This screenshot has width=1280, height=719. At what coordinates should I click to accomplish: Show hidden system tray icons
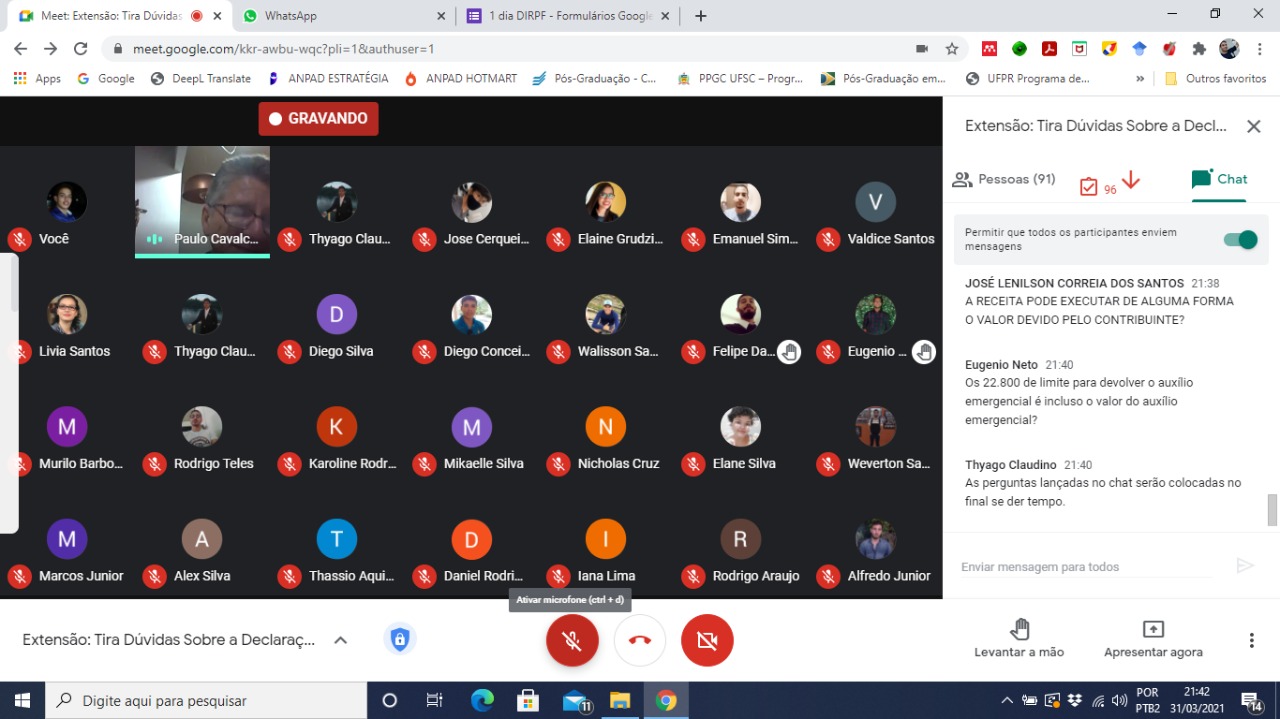(1007, 700)
